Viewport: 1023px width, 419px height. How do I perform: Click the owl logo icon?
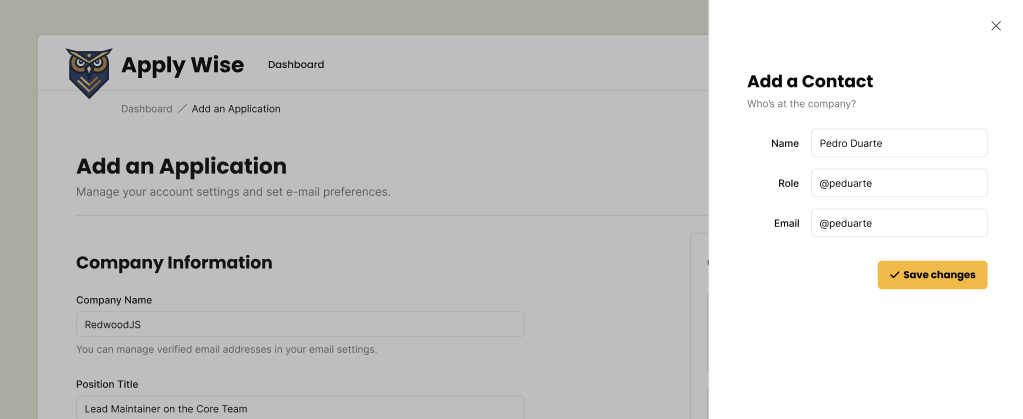coord(90,73)
